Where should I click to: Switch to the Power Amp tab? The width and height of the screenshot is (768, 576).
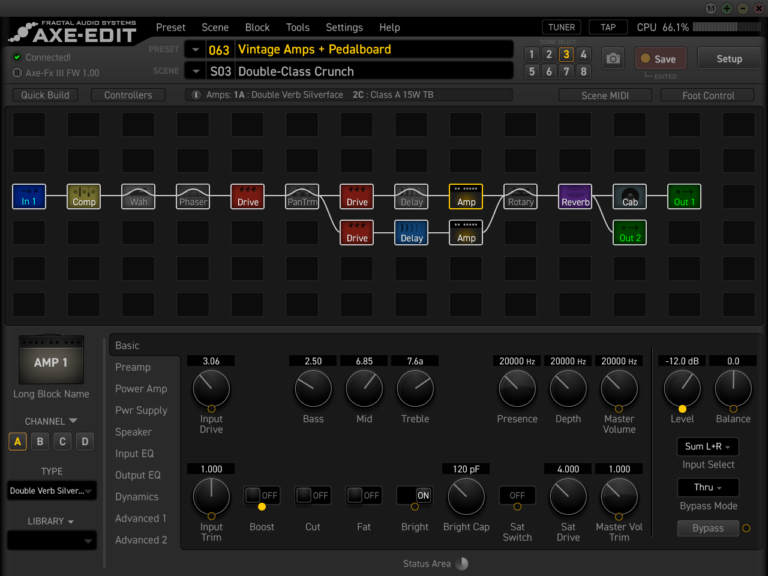pyautogui.click(x=143, y=389)
